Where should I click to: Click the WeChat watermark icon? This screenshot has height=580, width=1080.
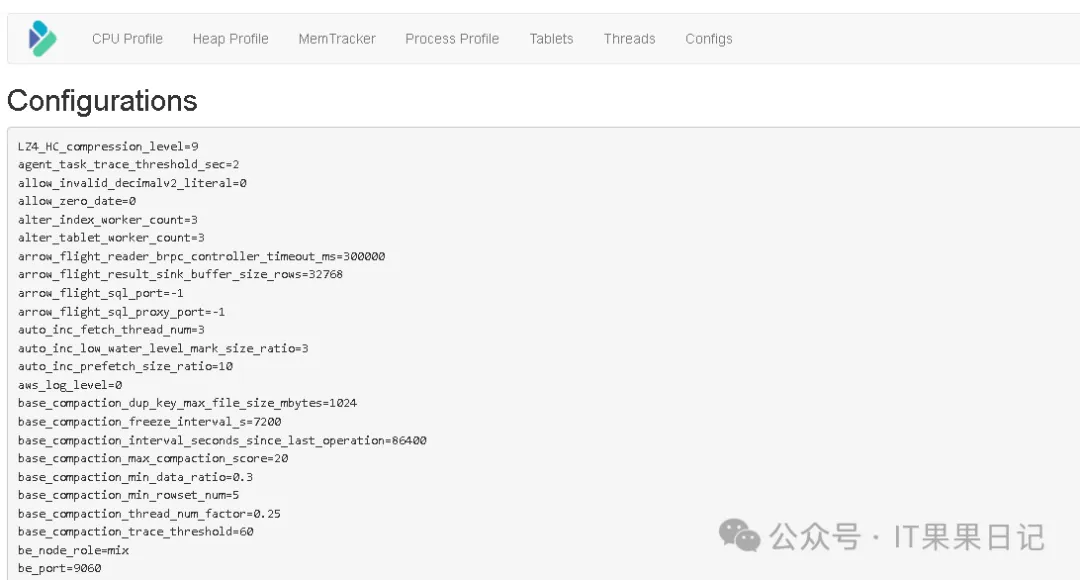click(740, 536)
